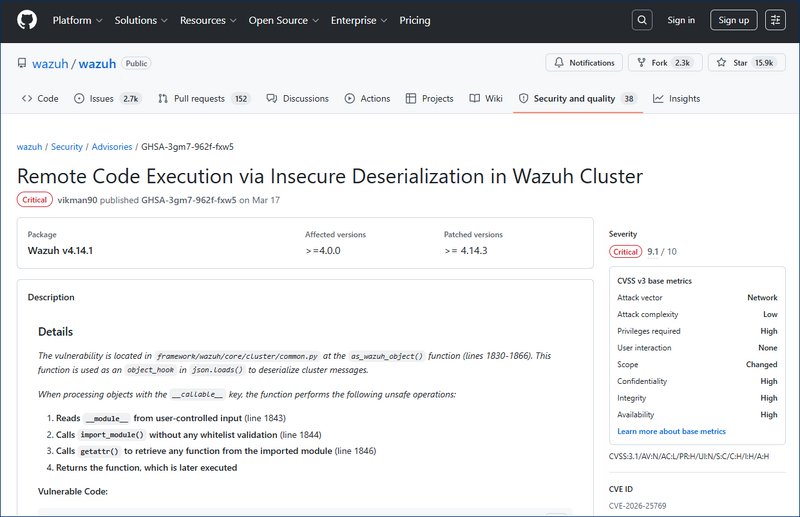Screen dimensions: 800x517
Task: Open the Wiki tab
Action: (486, 99)
